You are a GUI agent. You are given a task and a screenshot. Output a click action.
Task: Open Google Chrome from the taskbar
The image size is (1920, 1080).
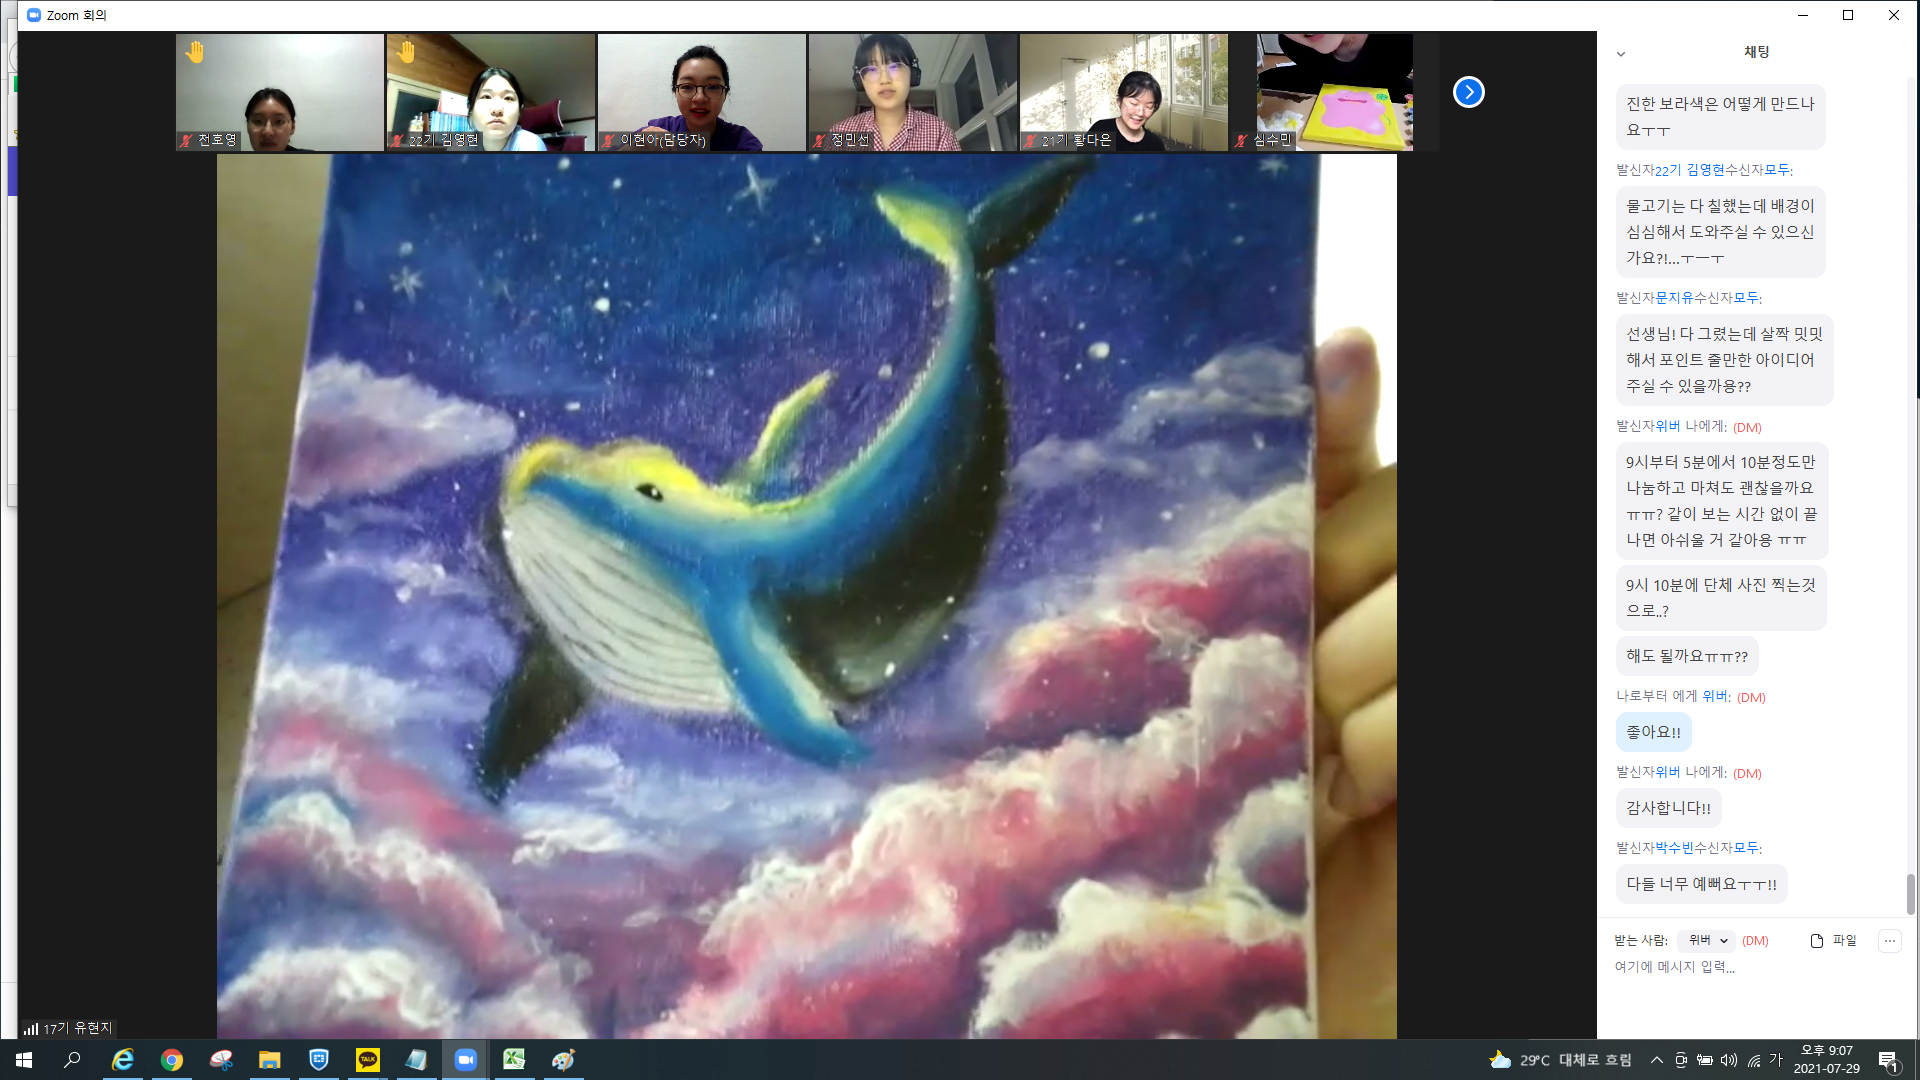click(x=172, y=1060)
